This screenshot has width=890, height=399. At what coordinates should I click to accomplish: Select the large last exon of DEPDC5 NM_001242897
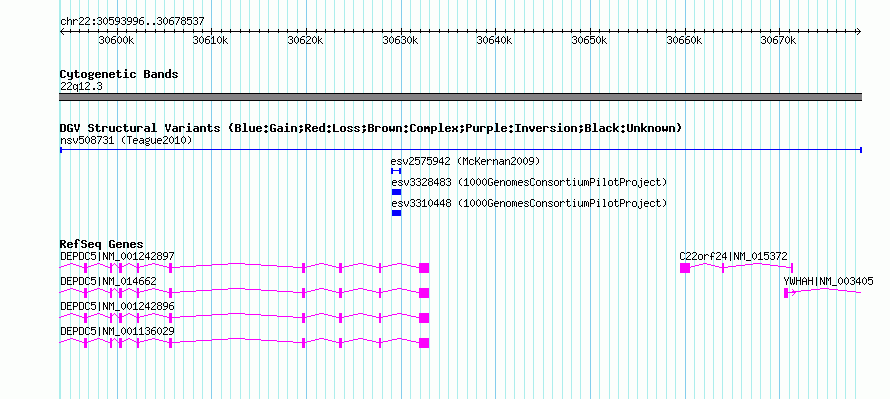(x=424, y=268)
